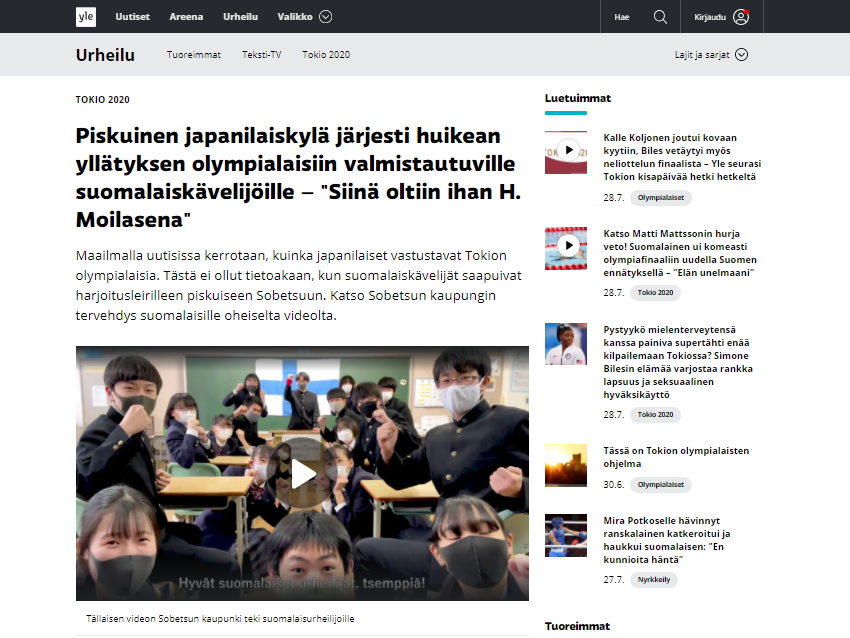Play the Kalle Koljonen sidebar video
Image resolution: width=850 pixels, height=638 pixels.
566,152
